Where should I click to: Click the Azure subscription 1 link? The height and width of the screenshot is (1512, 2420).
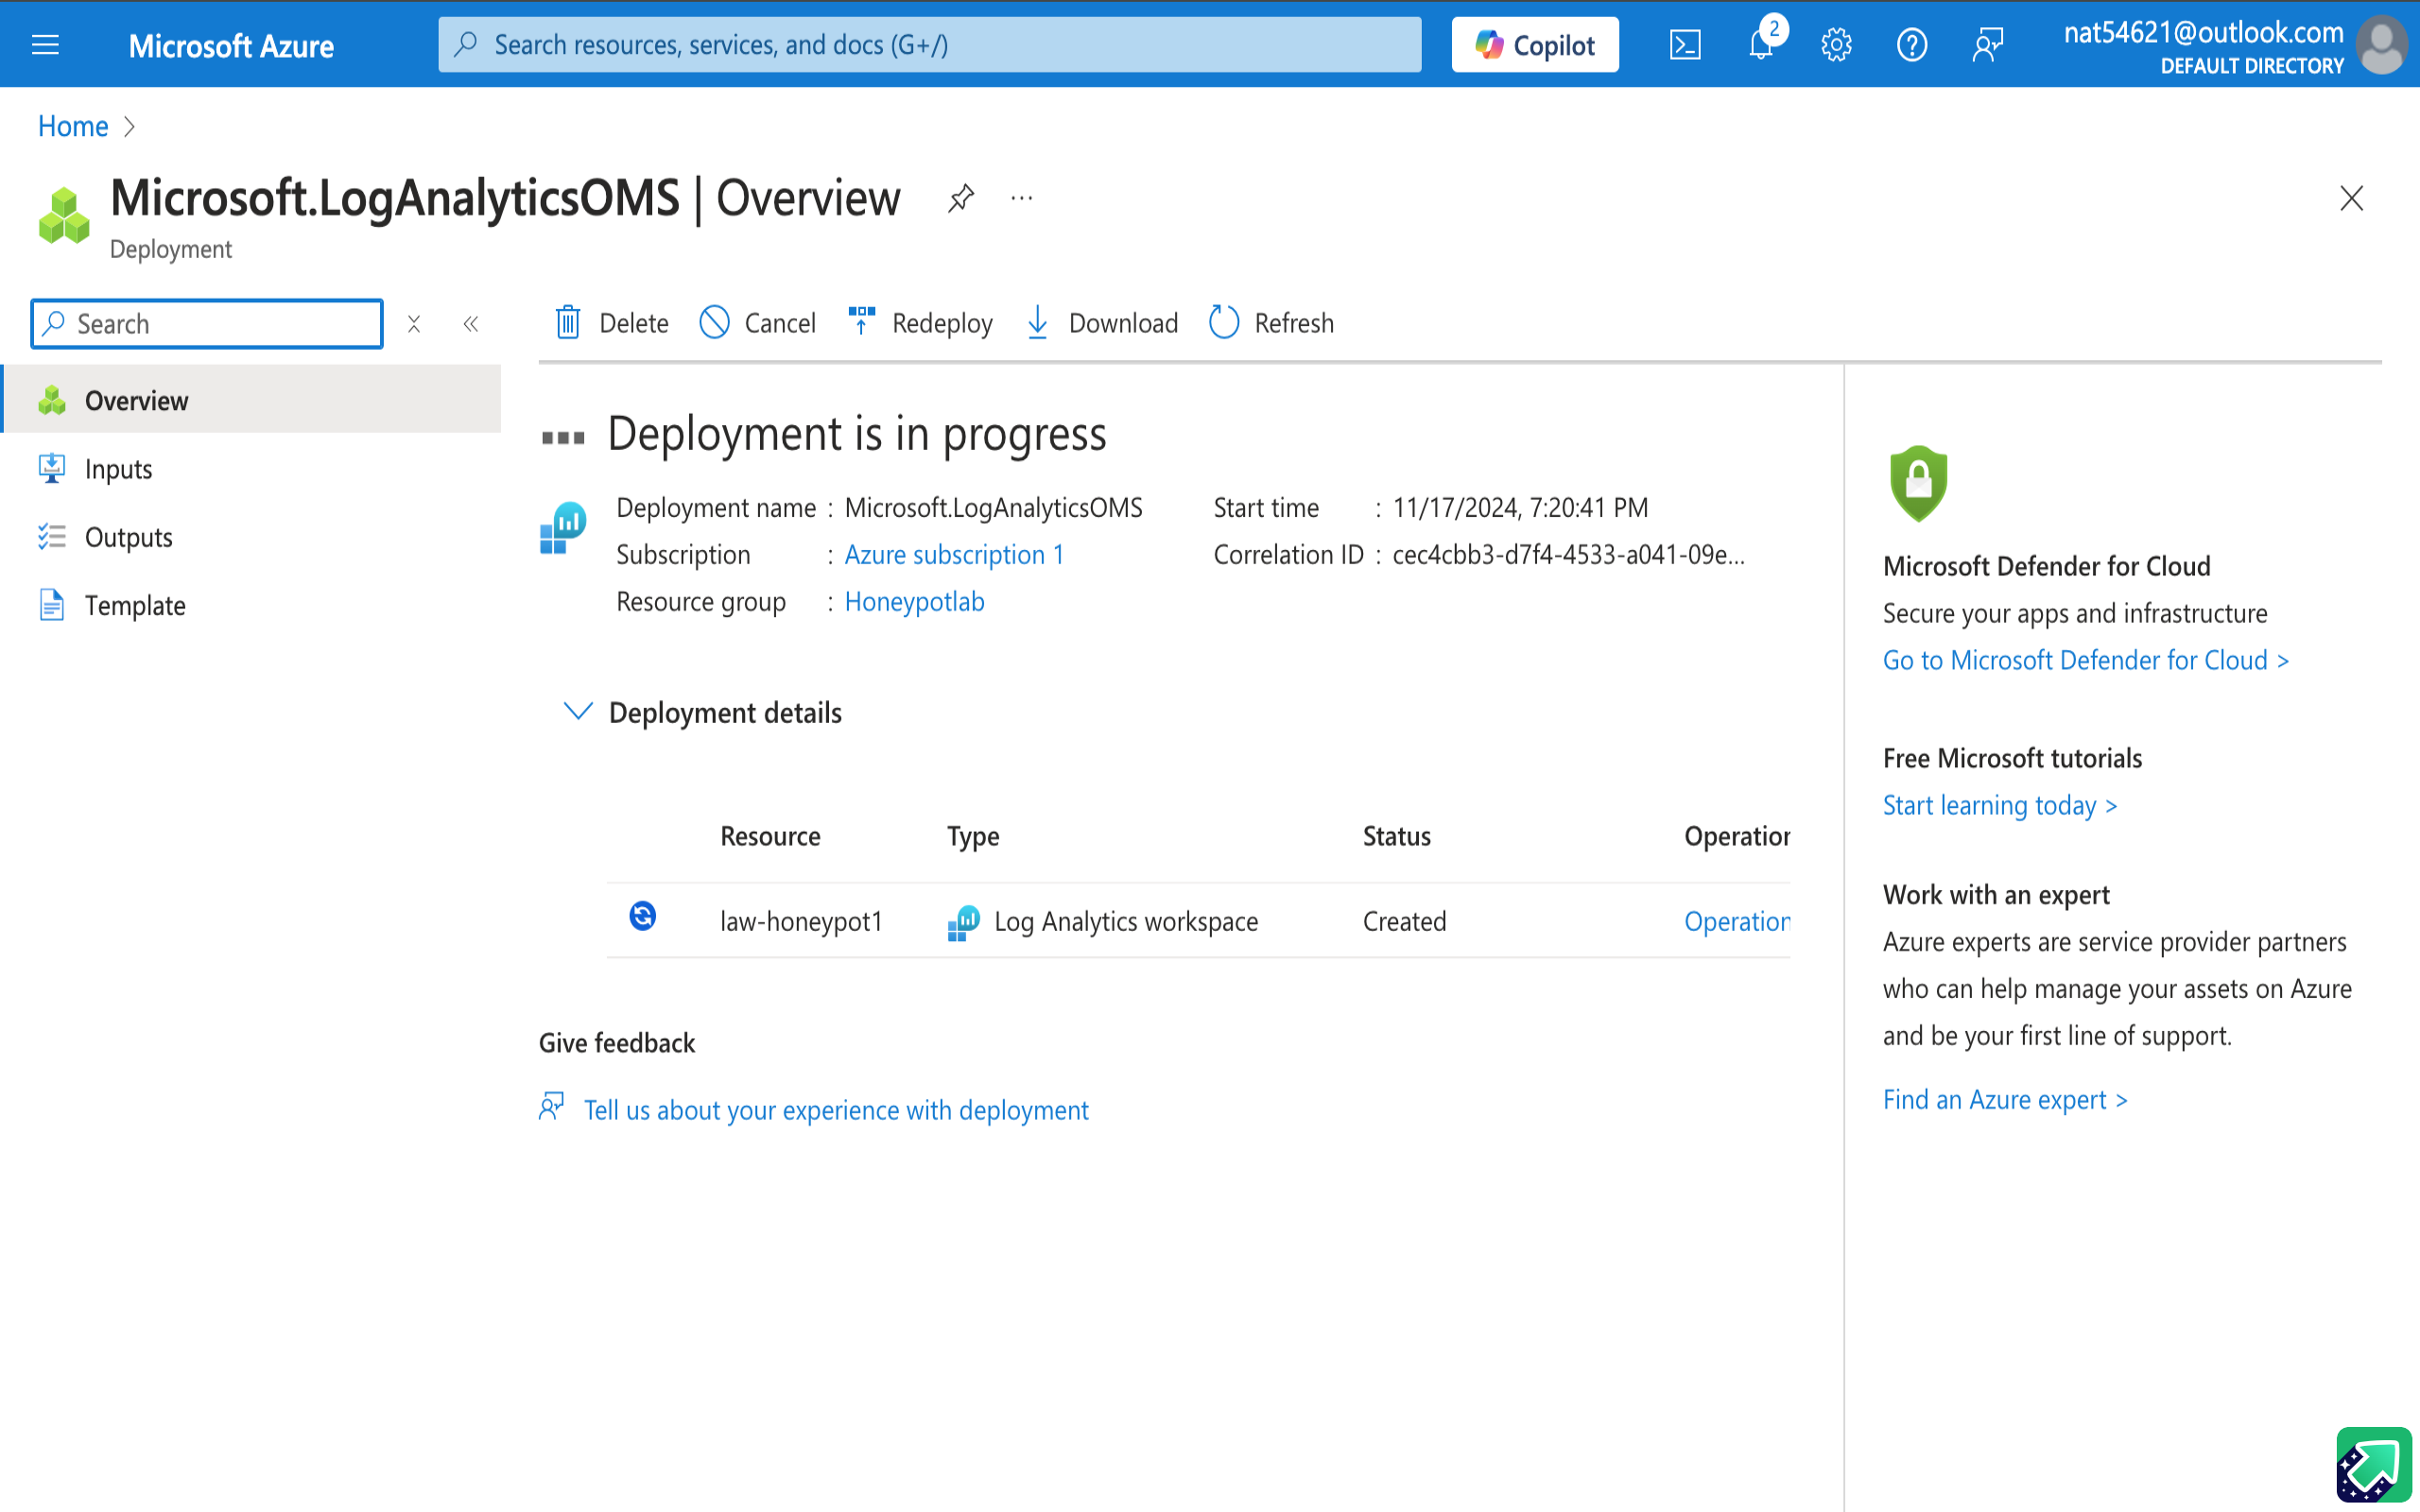pos(953,554)
